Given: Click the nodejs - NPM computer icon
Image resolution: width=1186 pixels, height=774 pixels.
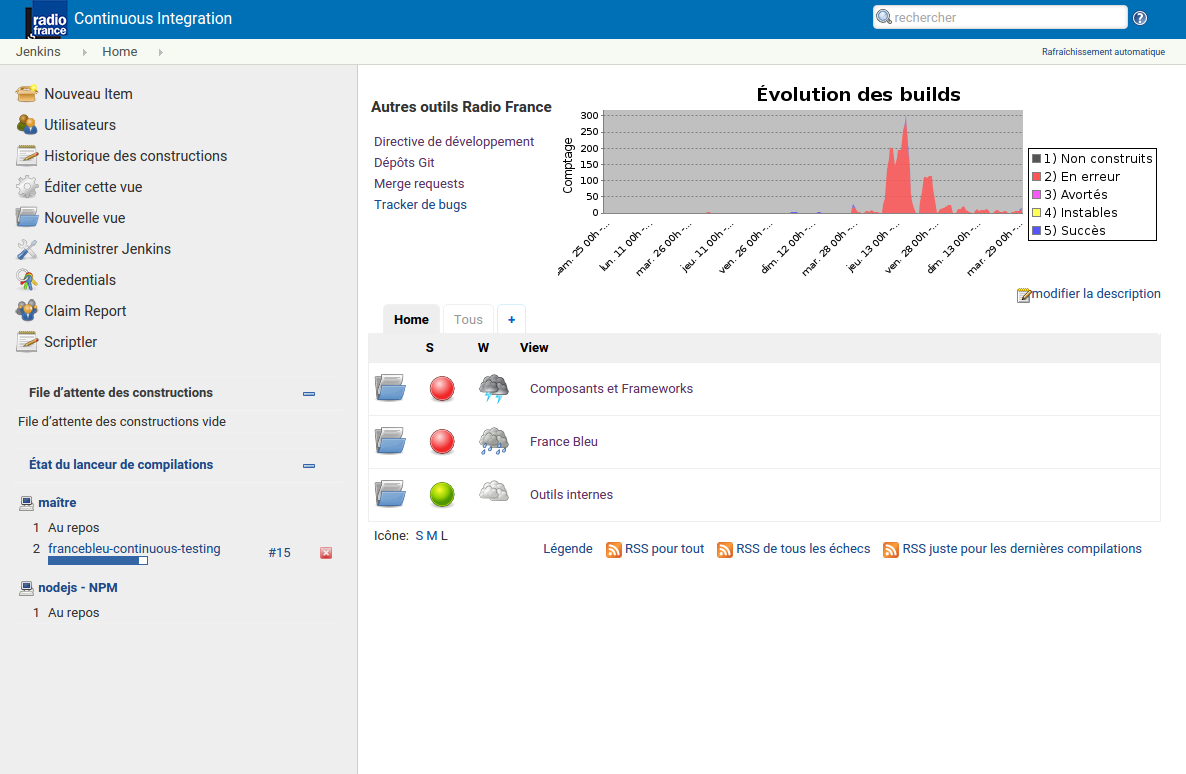Looking at the screenshot, I should point(26,588).
